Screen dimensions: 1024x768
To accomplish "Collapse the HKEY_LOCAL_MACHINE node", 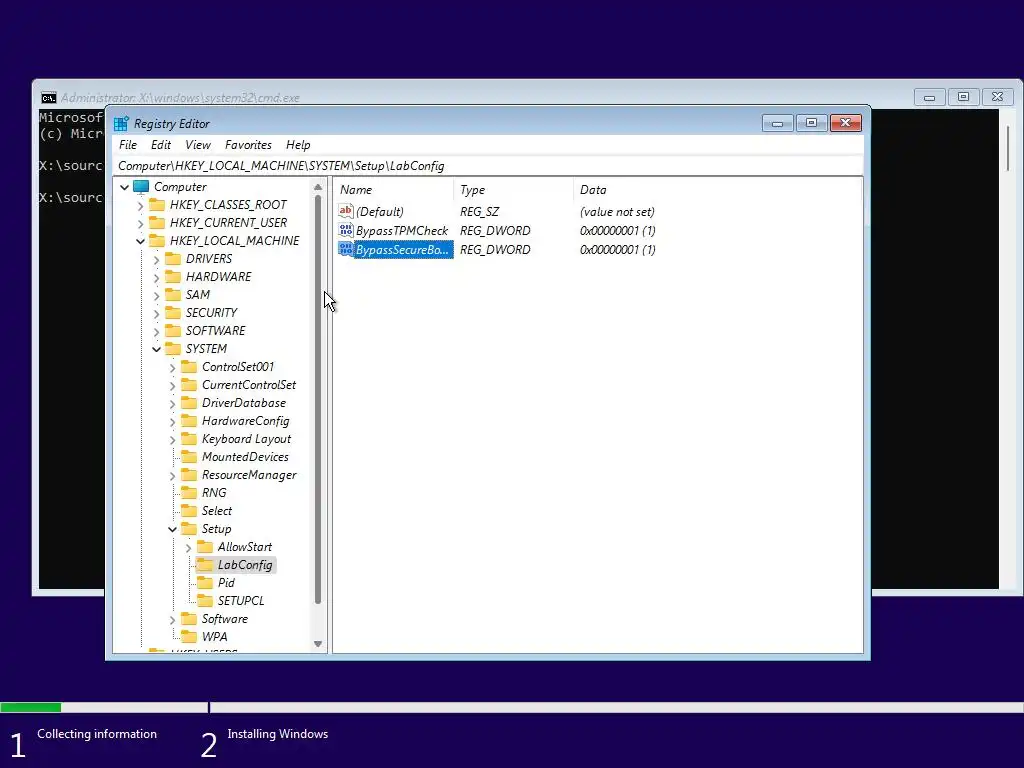I will (140, 242).
